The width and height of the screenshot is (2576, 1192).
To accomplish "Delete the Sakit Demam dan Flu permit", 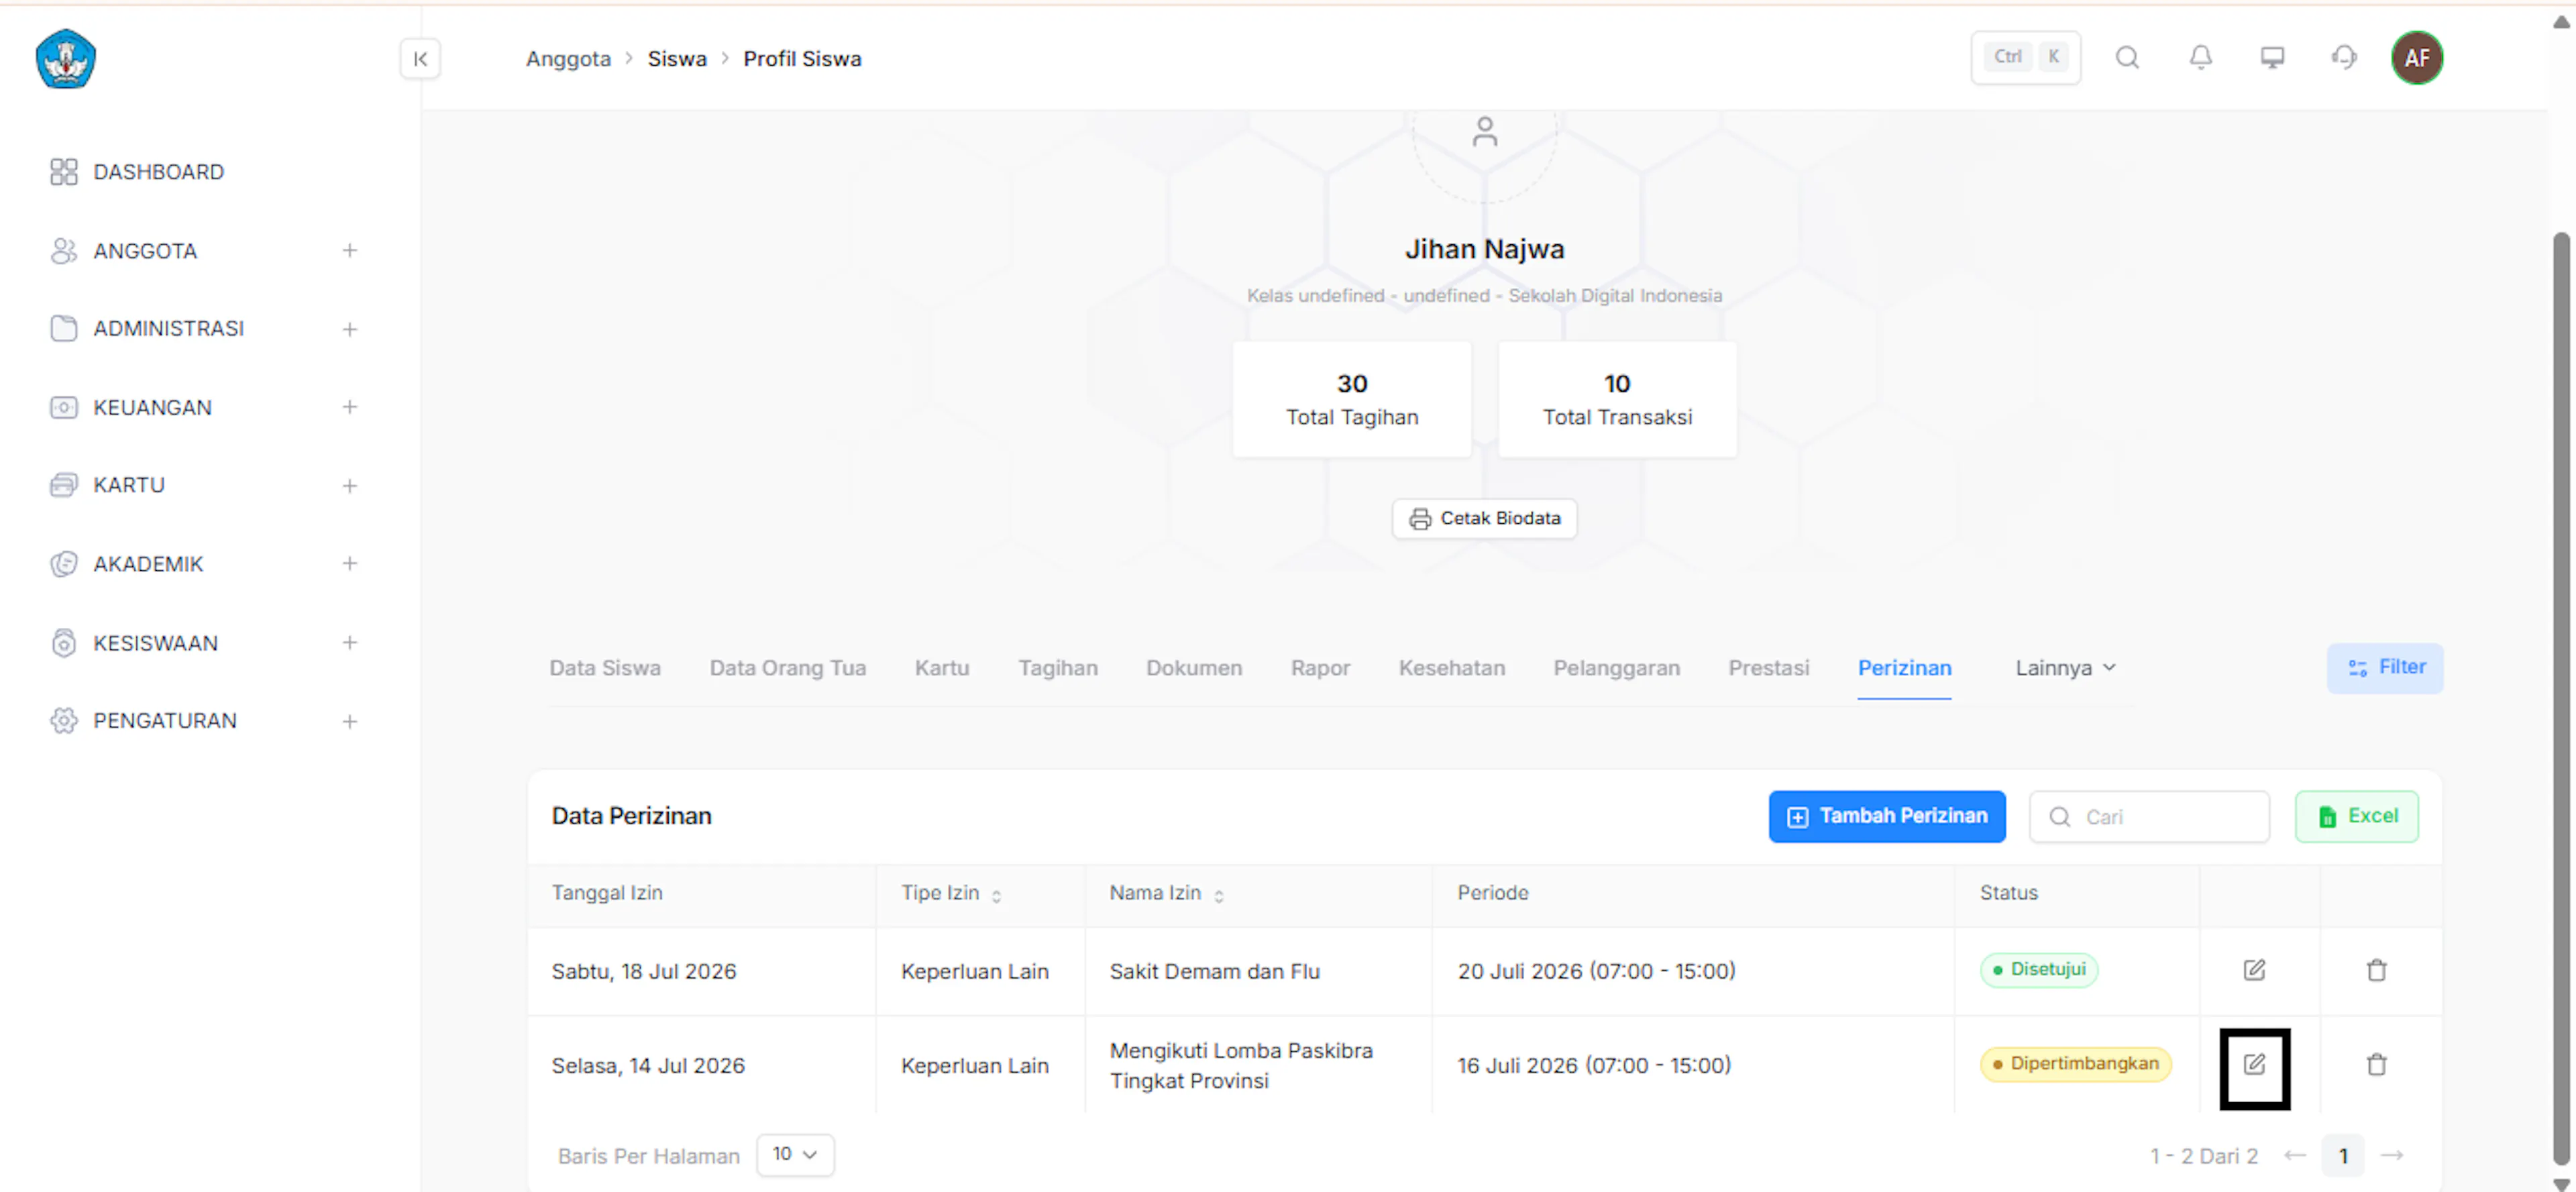I will click(x=2376, y=971).
